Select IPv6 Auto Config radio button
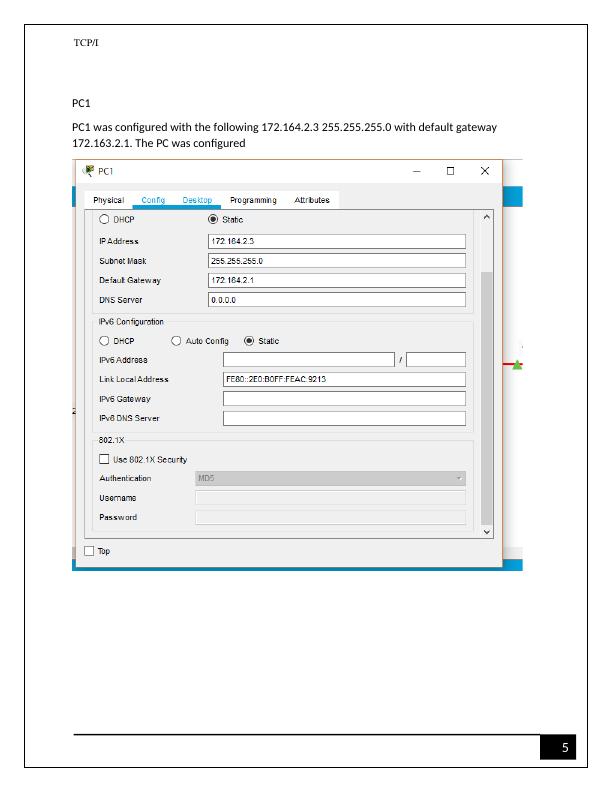The width and height of the screenshot is (612, 792). coord(179,341)
